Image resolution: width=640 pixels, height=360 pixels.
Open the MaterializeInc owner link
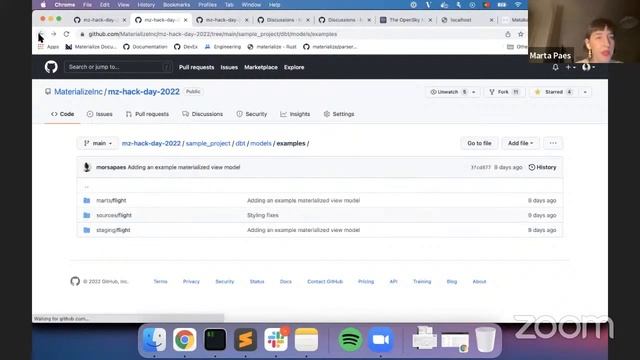(x=78, y=92)
